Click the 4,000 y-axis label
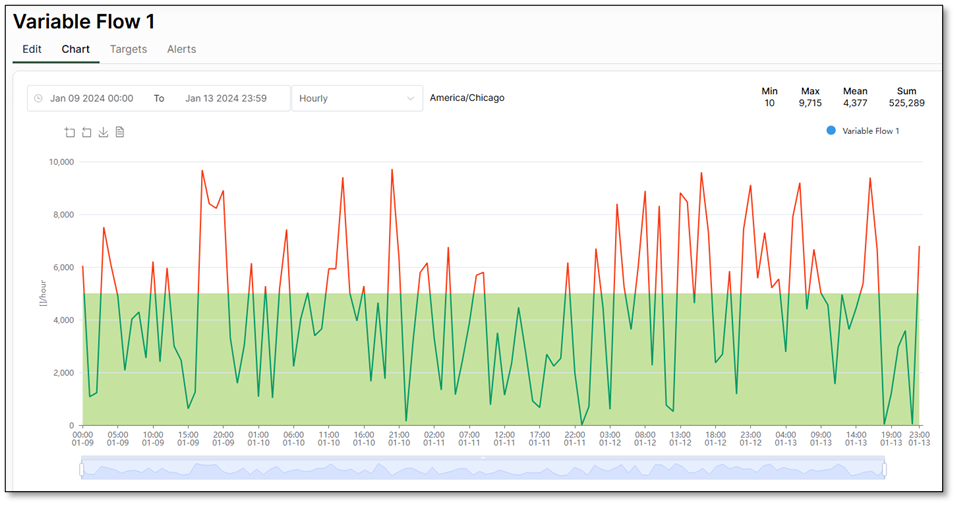Screen dimensions: 956x505 tap(64, 320)
